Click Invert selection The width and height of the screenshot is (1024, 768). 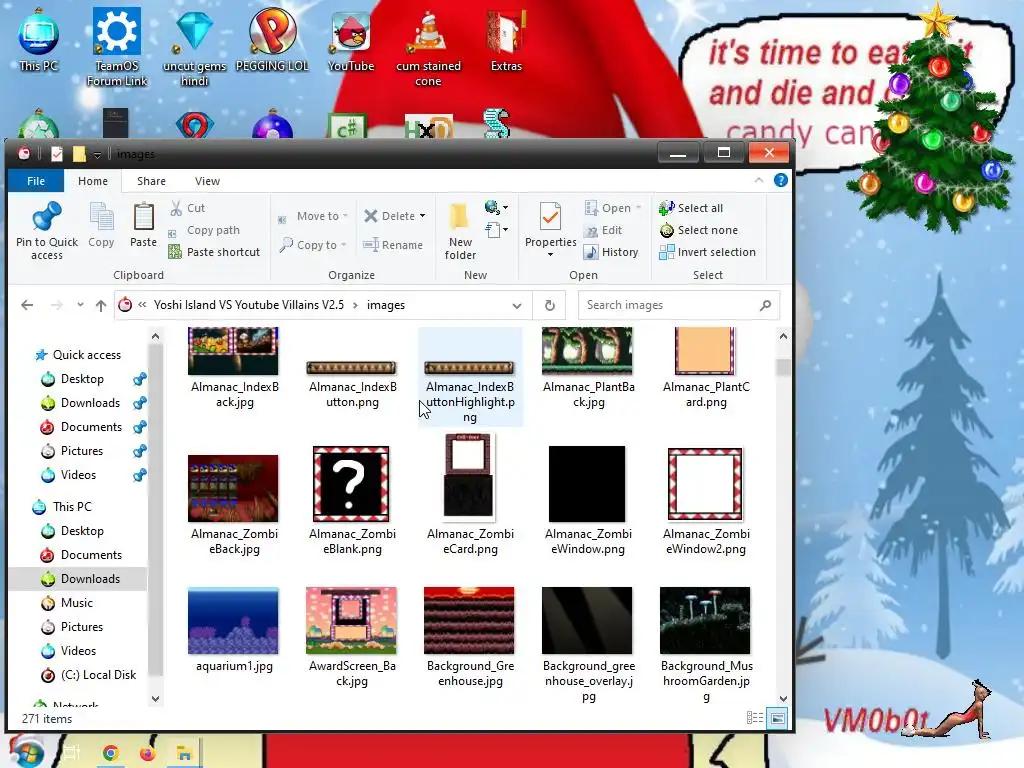[x=707, y=252]
